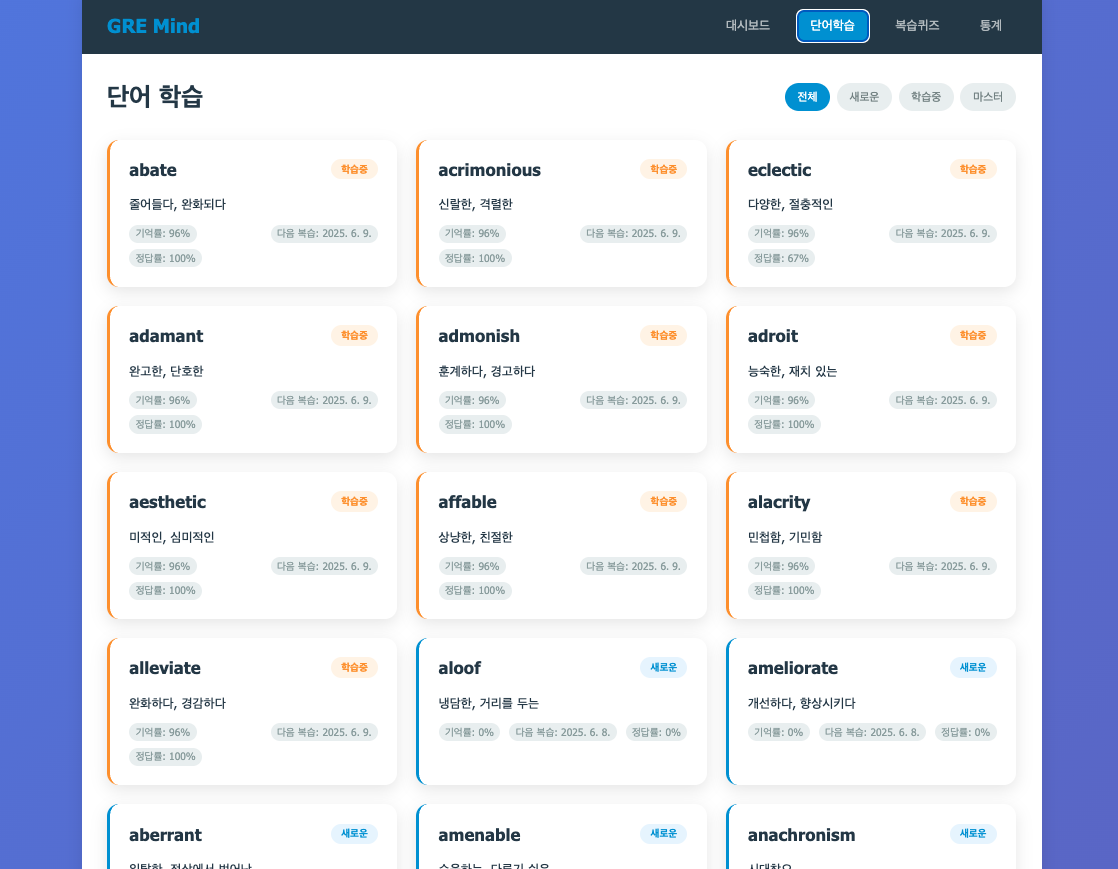
Task: Click the meaning 완고한, 단호한
Action: (166, 371)
